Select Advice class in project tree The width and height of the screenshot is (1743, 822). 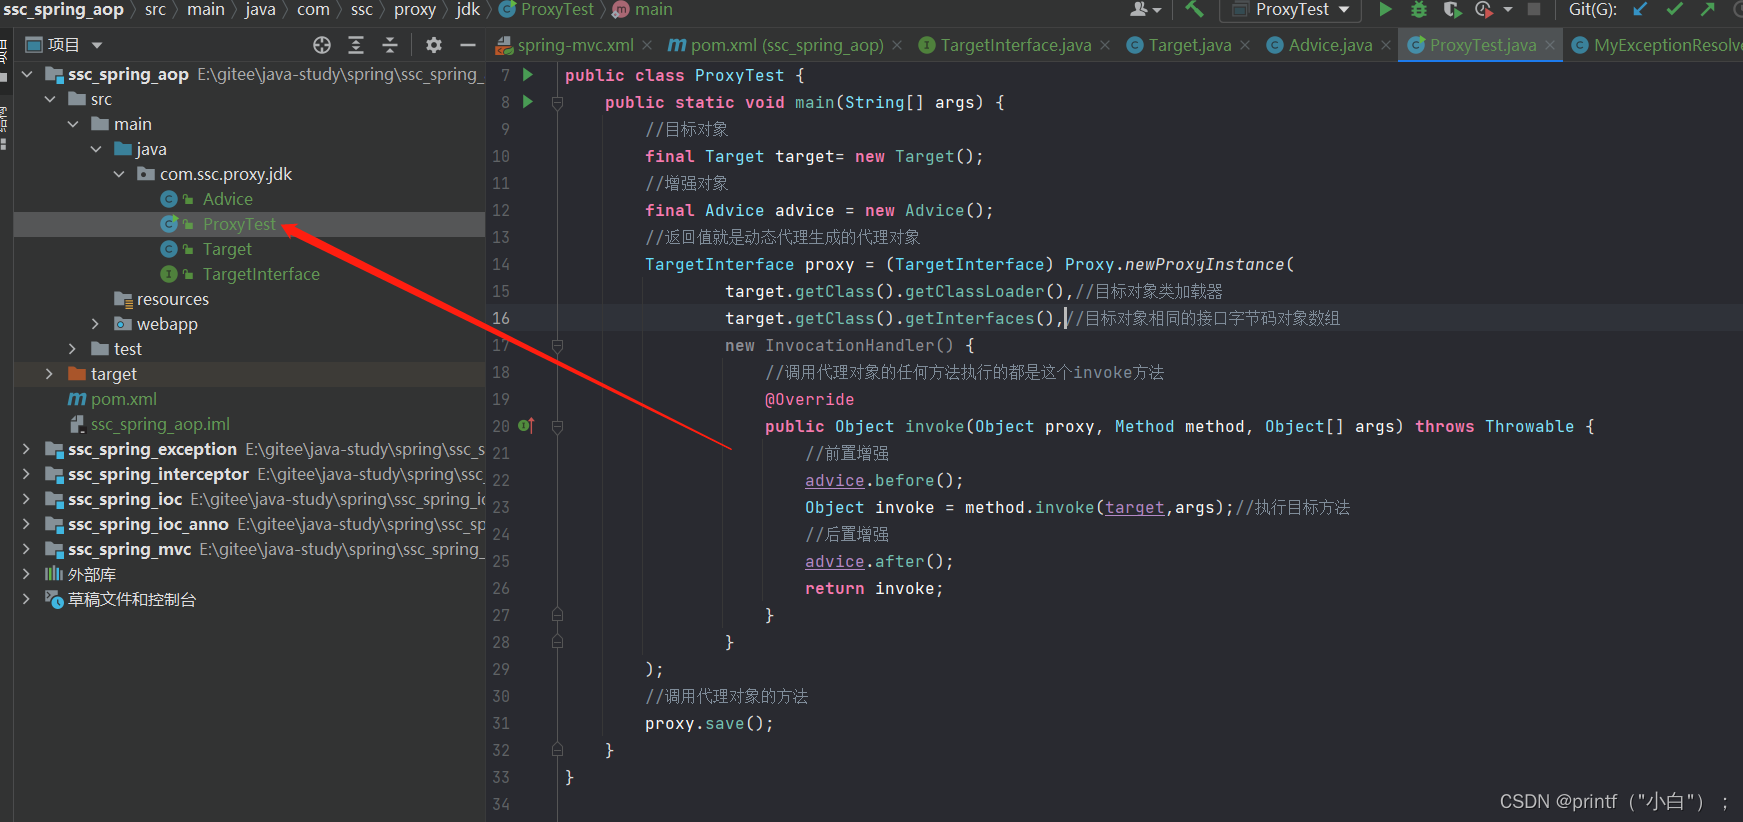[227, 199]
